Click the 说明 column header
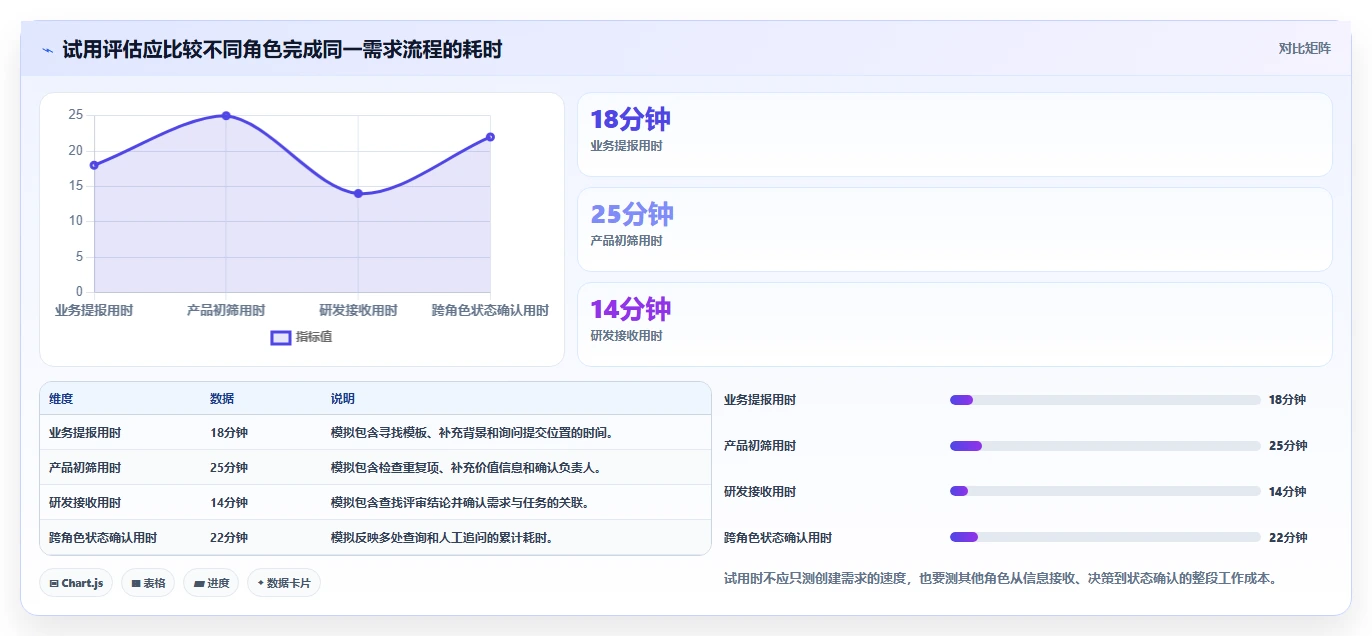Image resolution: width=1372 pixels, height=636 pixels. pyautogui.click(x=343, y=398)
